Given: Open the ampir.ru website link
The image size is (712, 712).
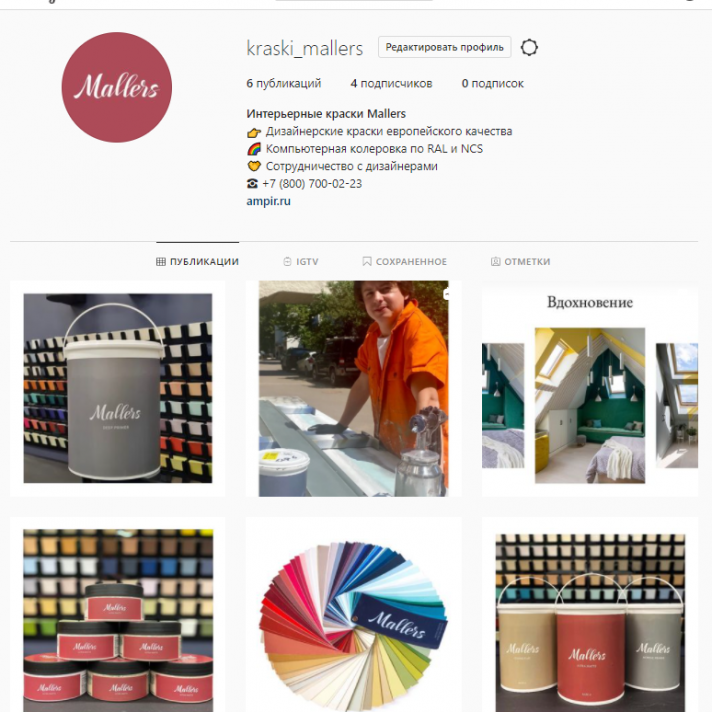Looking at the screenshot, I should coord(268,201).
